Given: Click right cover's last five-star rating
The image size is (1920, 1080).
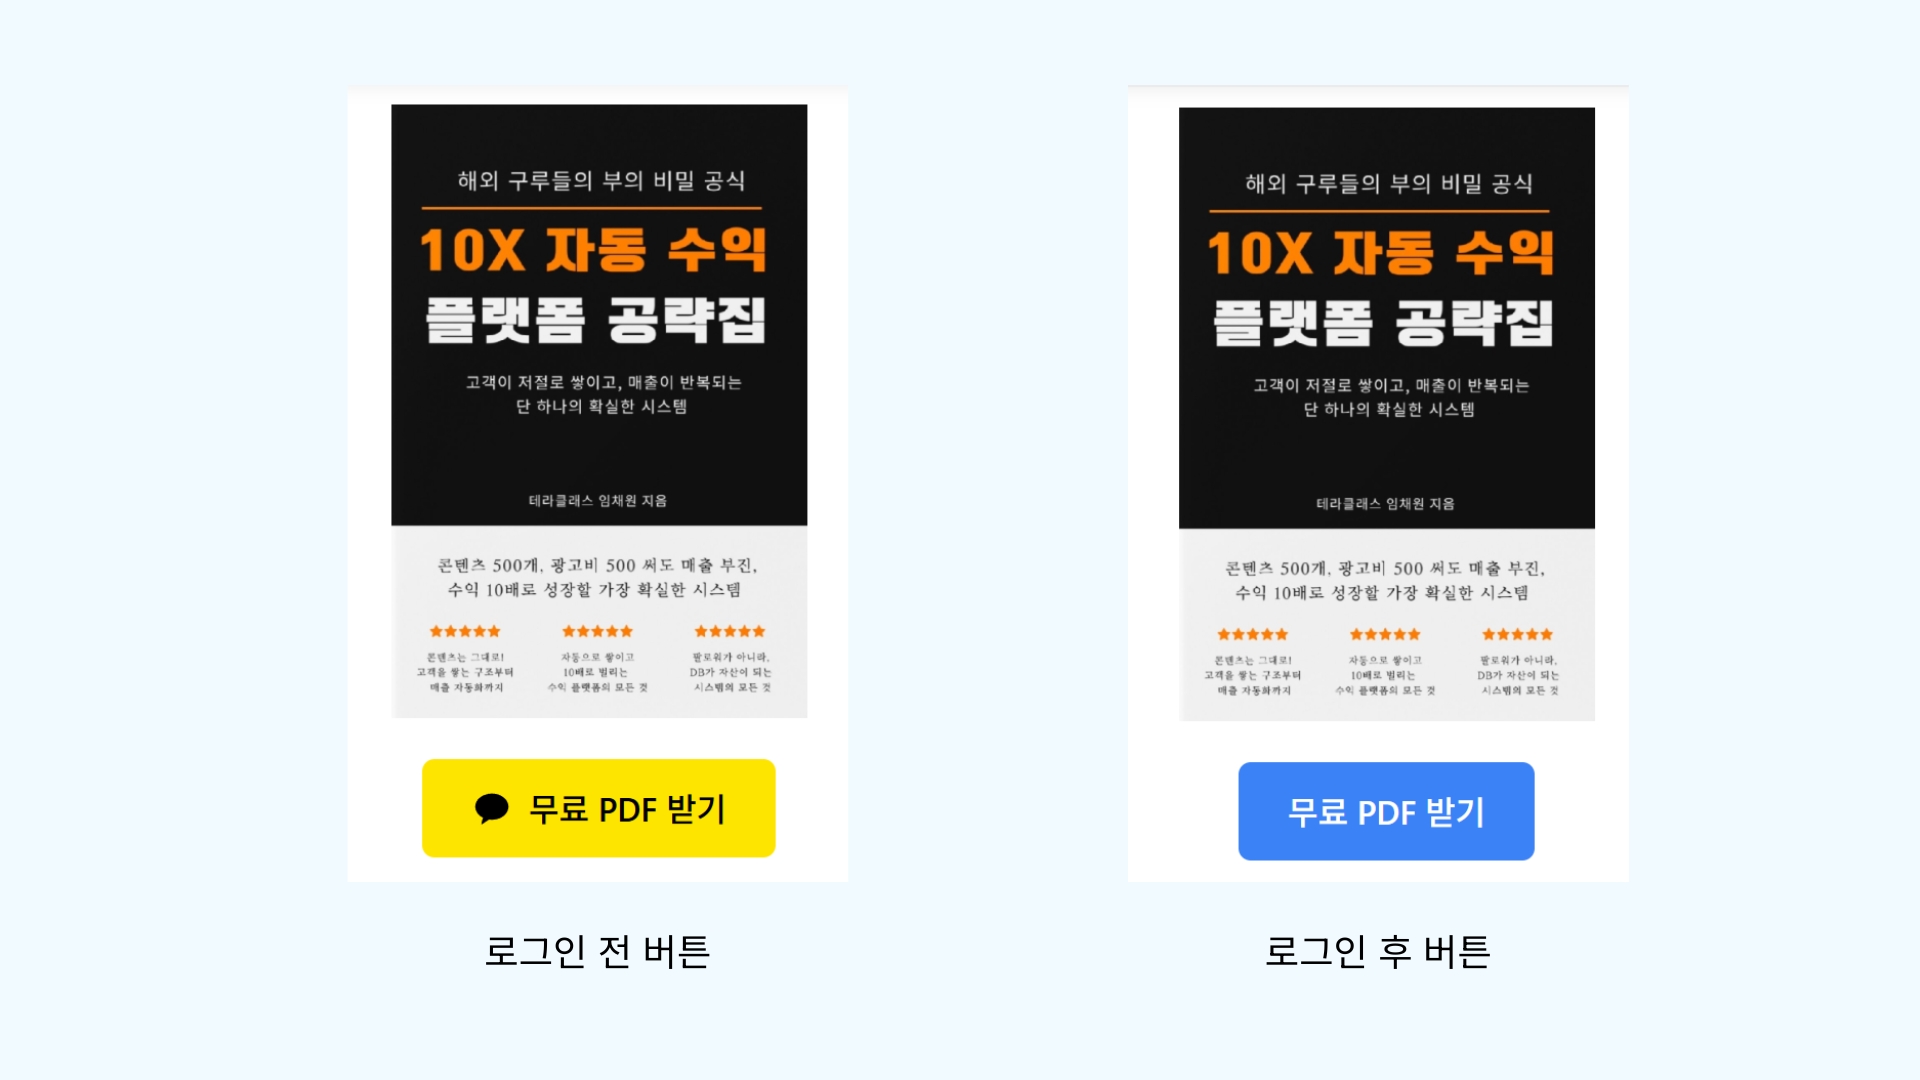Looking at the screenshot, I should click(1518, 634).
